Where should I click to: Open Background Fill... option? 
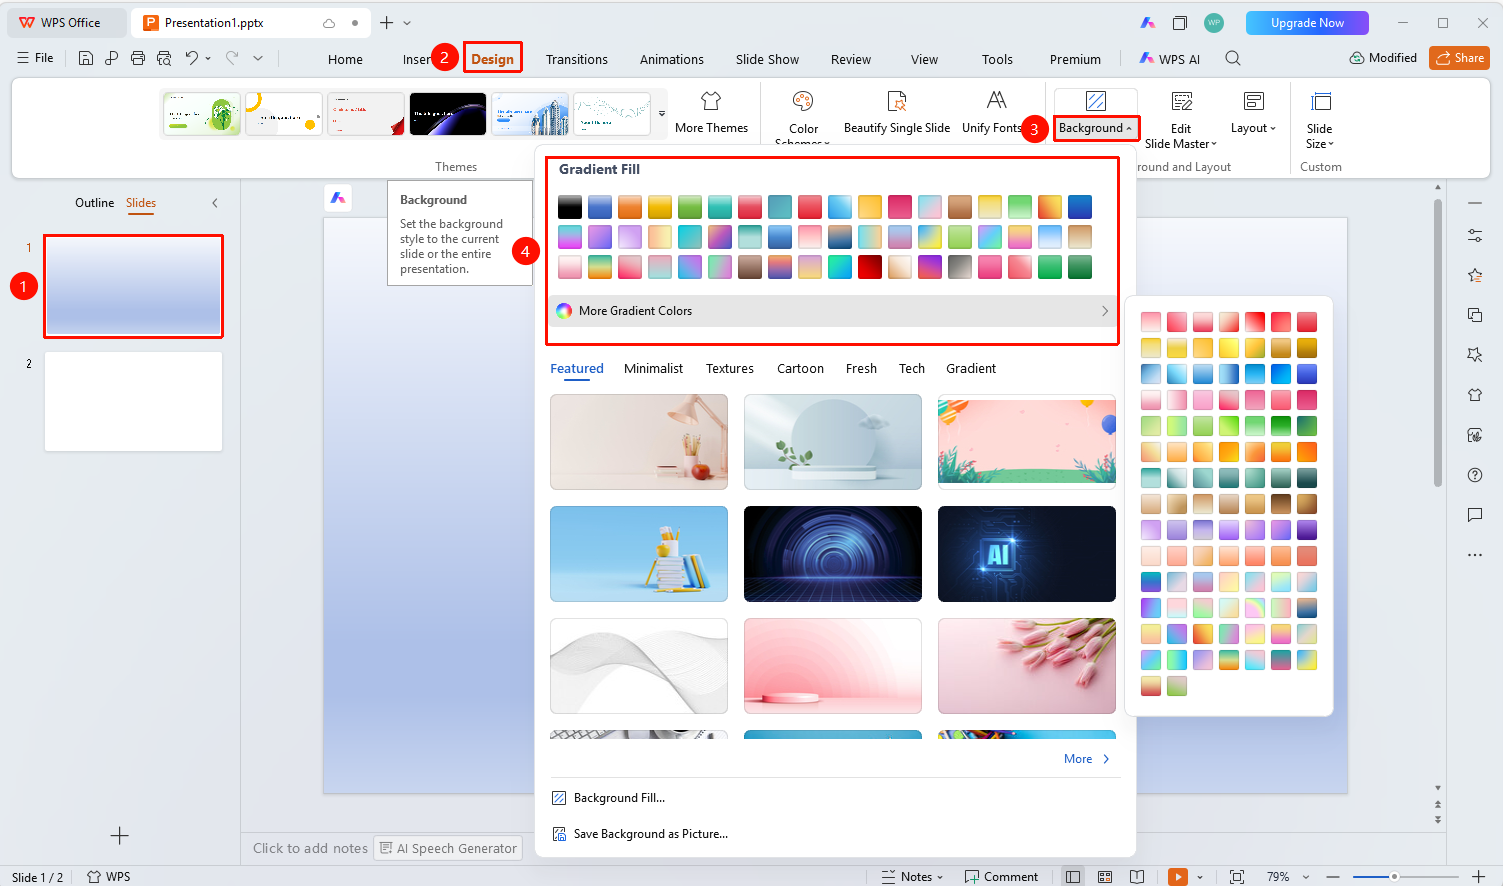click(x=618, y=798)
